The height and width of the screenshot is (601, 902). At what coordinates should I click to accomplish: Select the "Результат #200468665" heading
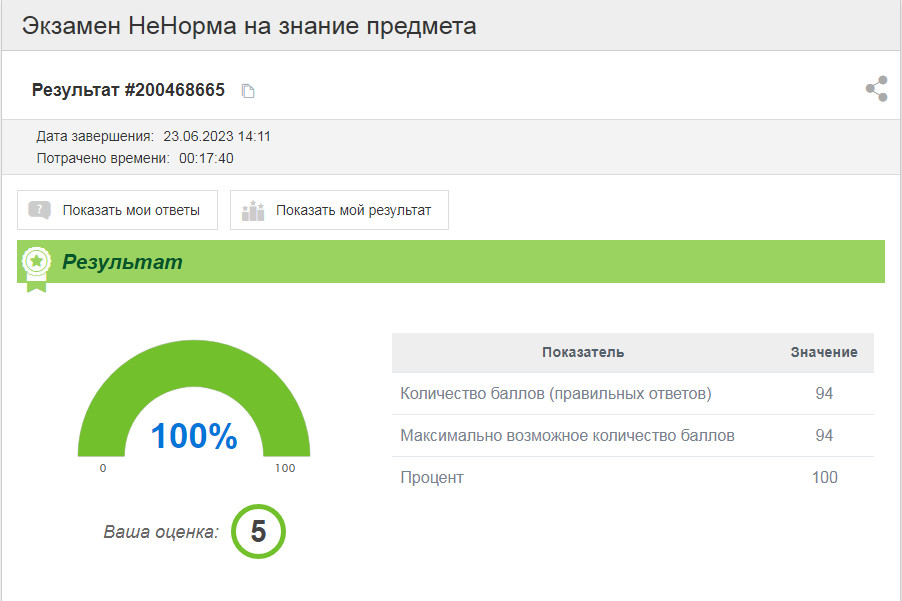pos(128,90)
